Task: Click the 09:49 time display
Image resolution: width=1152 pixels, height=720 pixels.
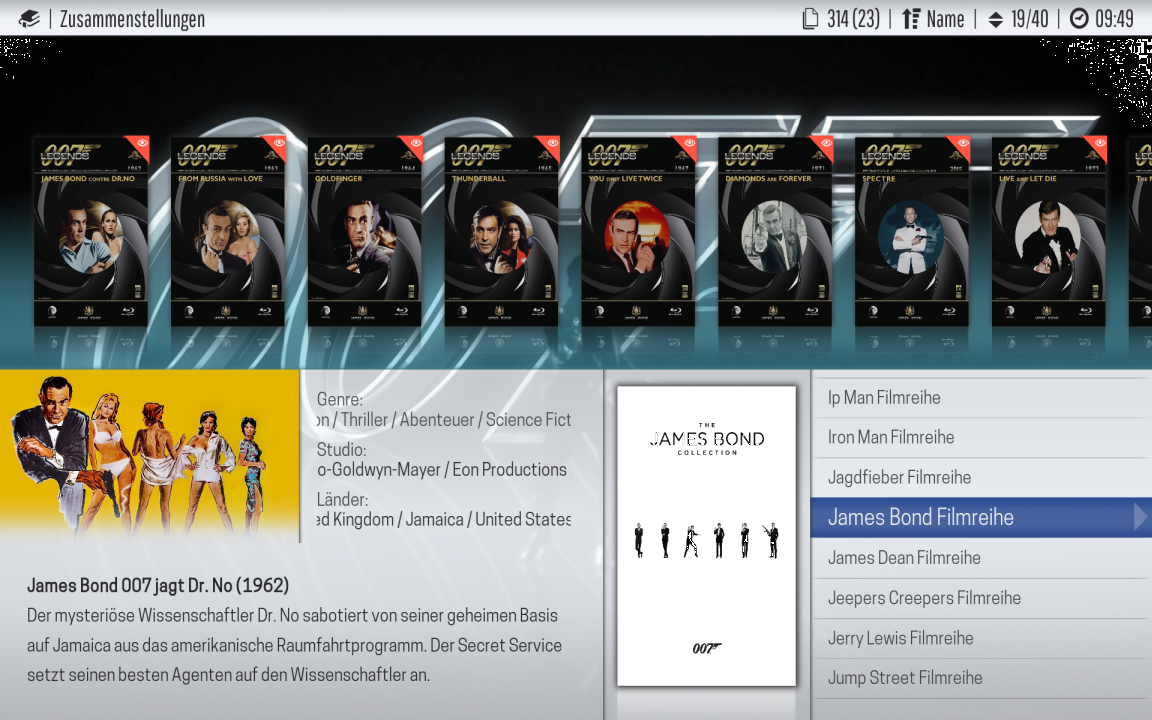Action: pyautogui.click(x=1115, y=18)
